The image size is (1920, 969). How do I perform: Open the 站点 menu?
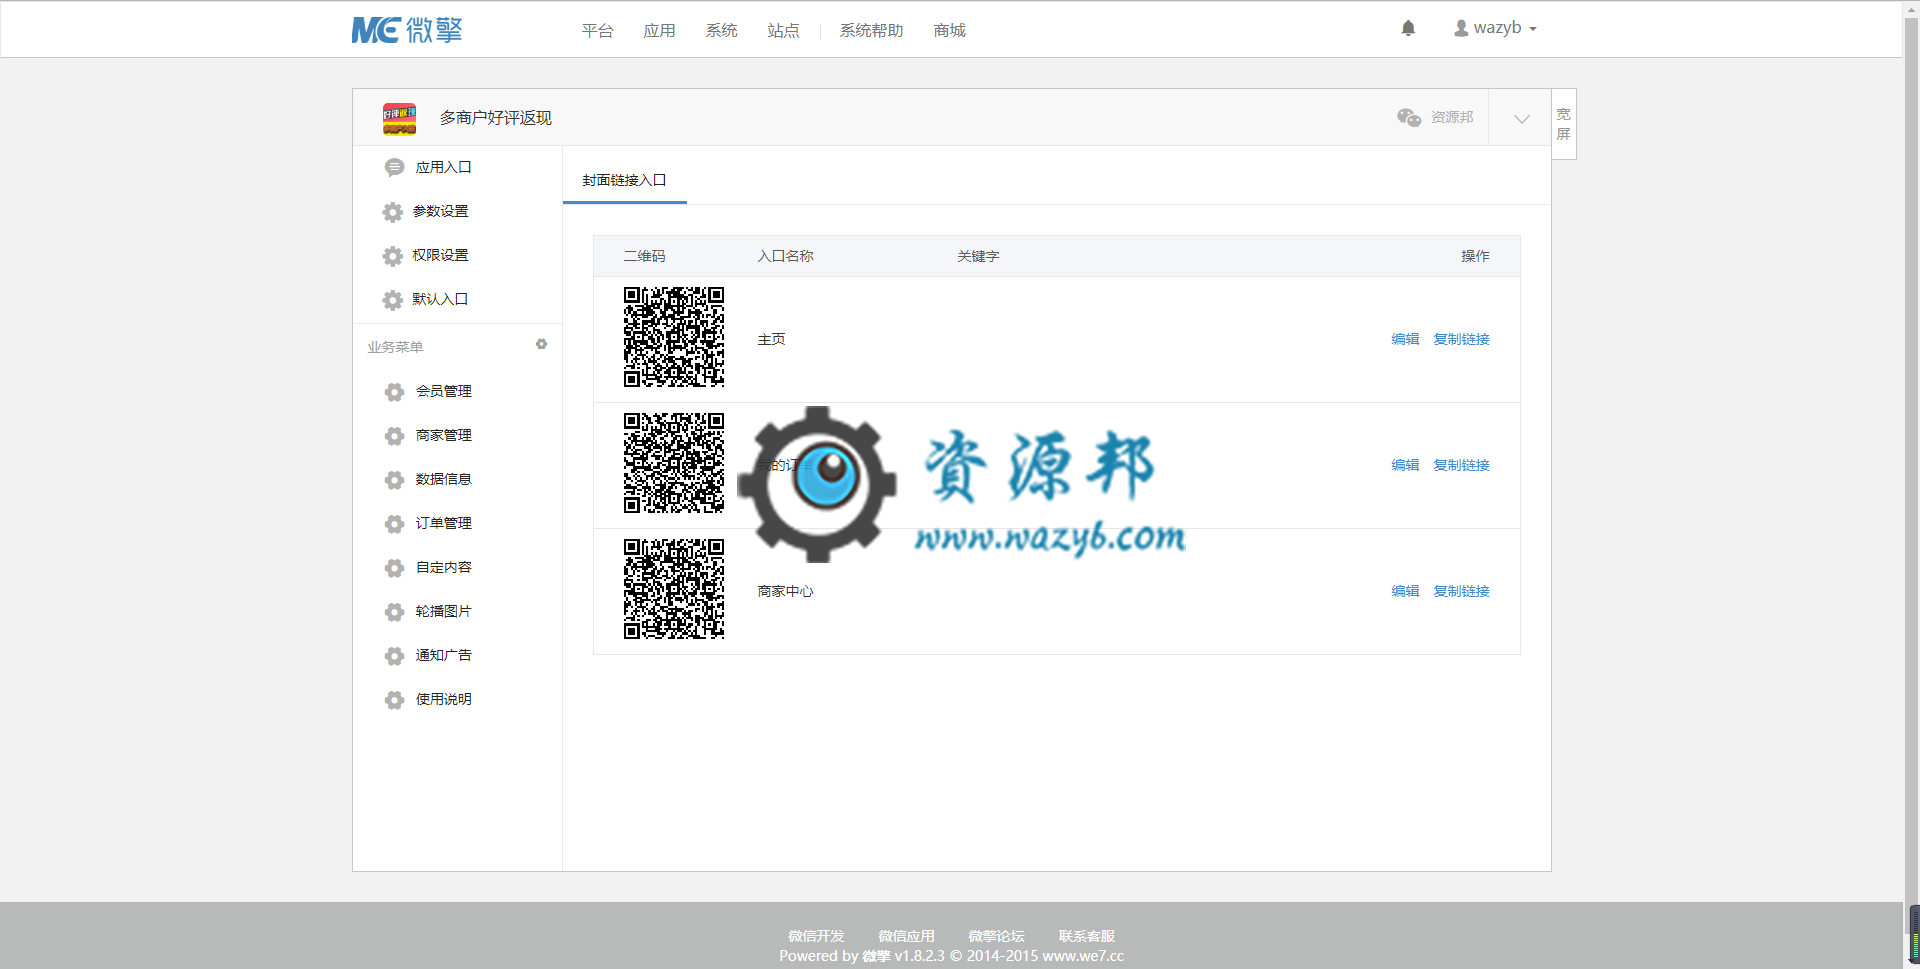pos(784,31)
